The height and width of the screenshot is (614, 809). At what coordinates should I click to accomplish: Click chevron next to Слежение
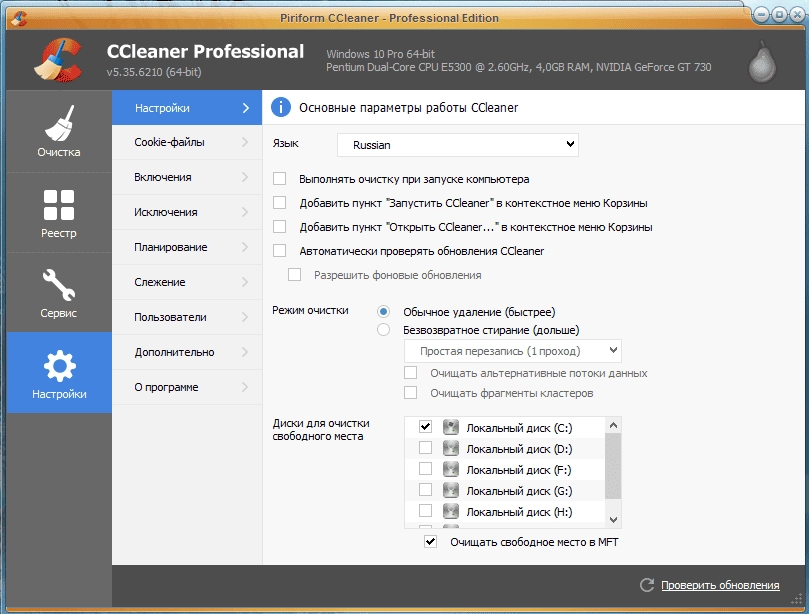(245, 282)
